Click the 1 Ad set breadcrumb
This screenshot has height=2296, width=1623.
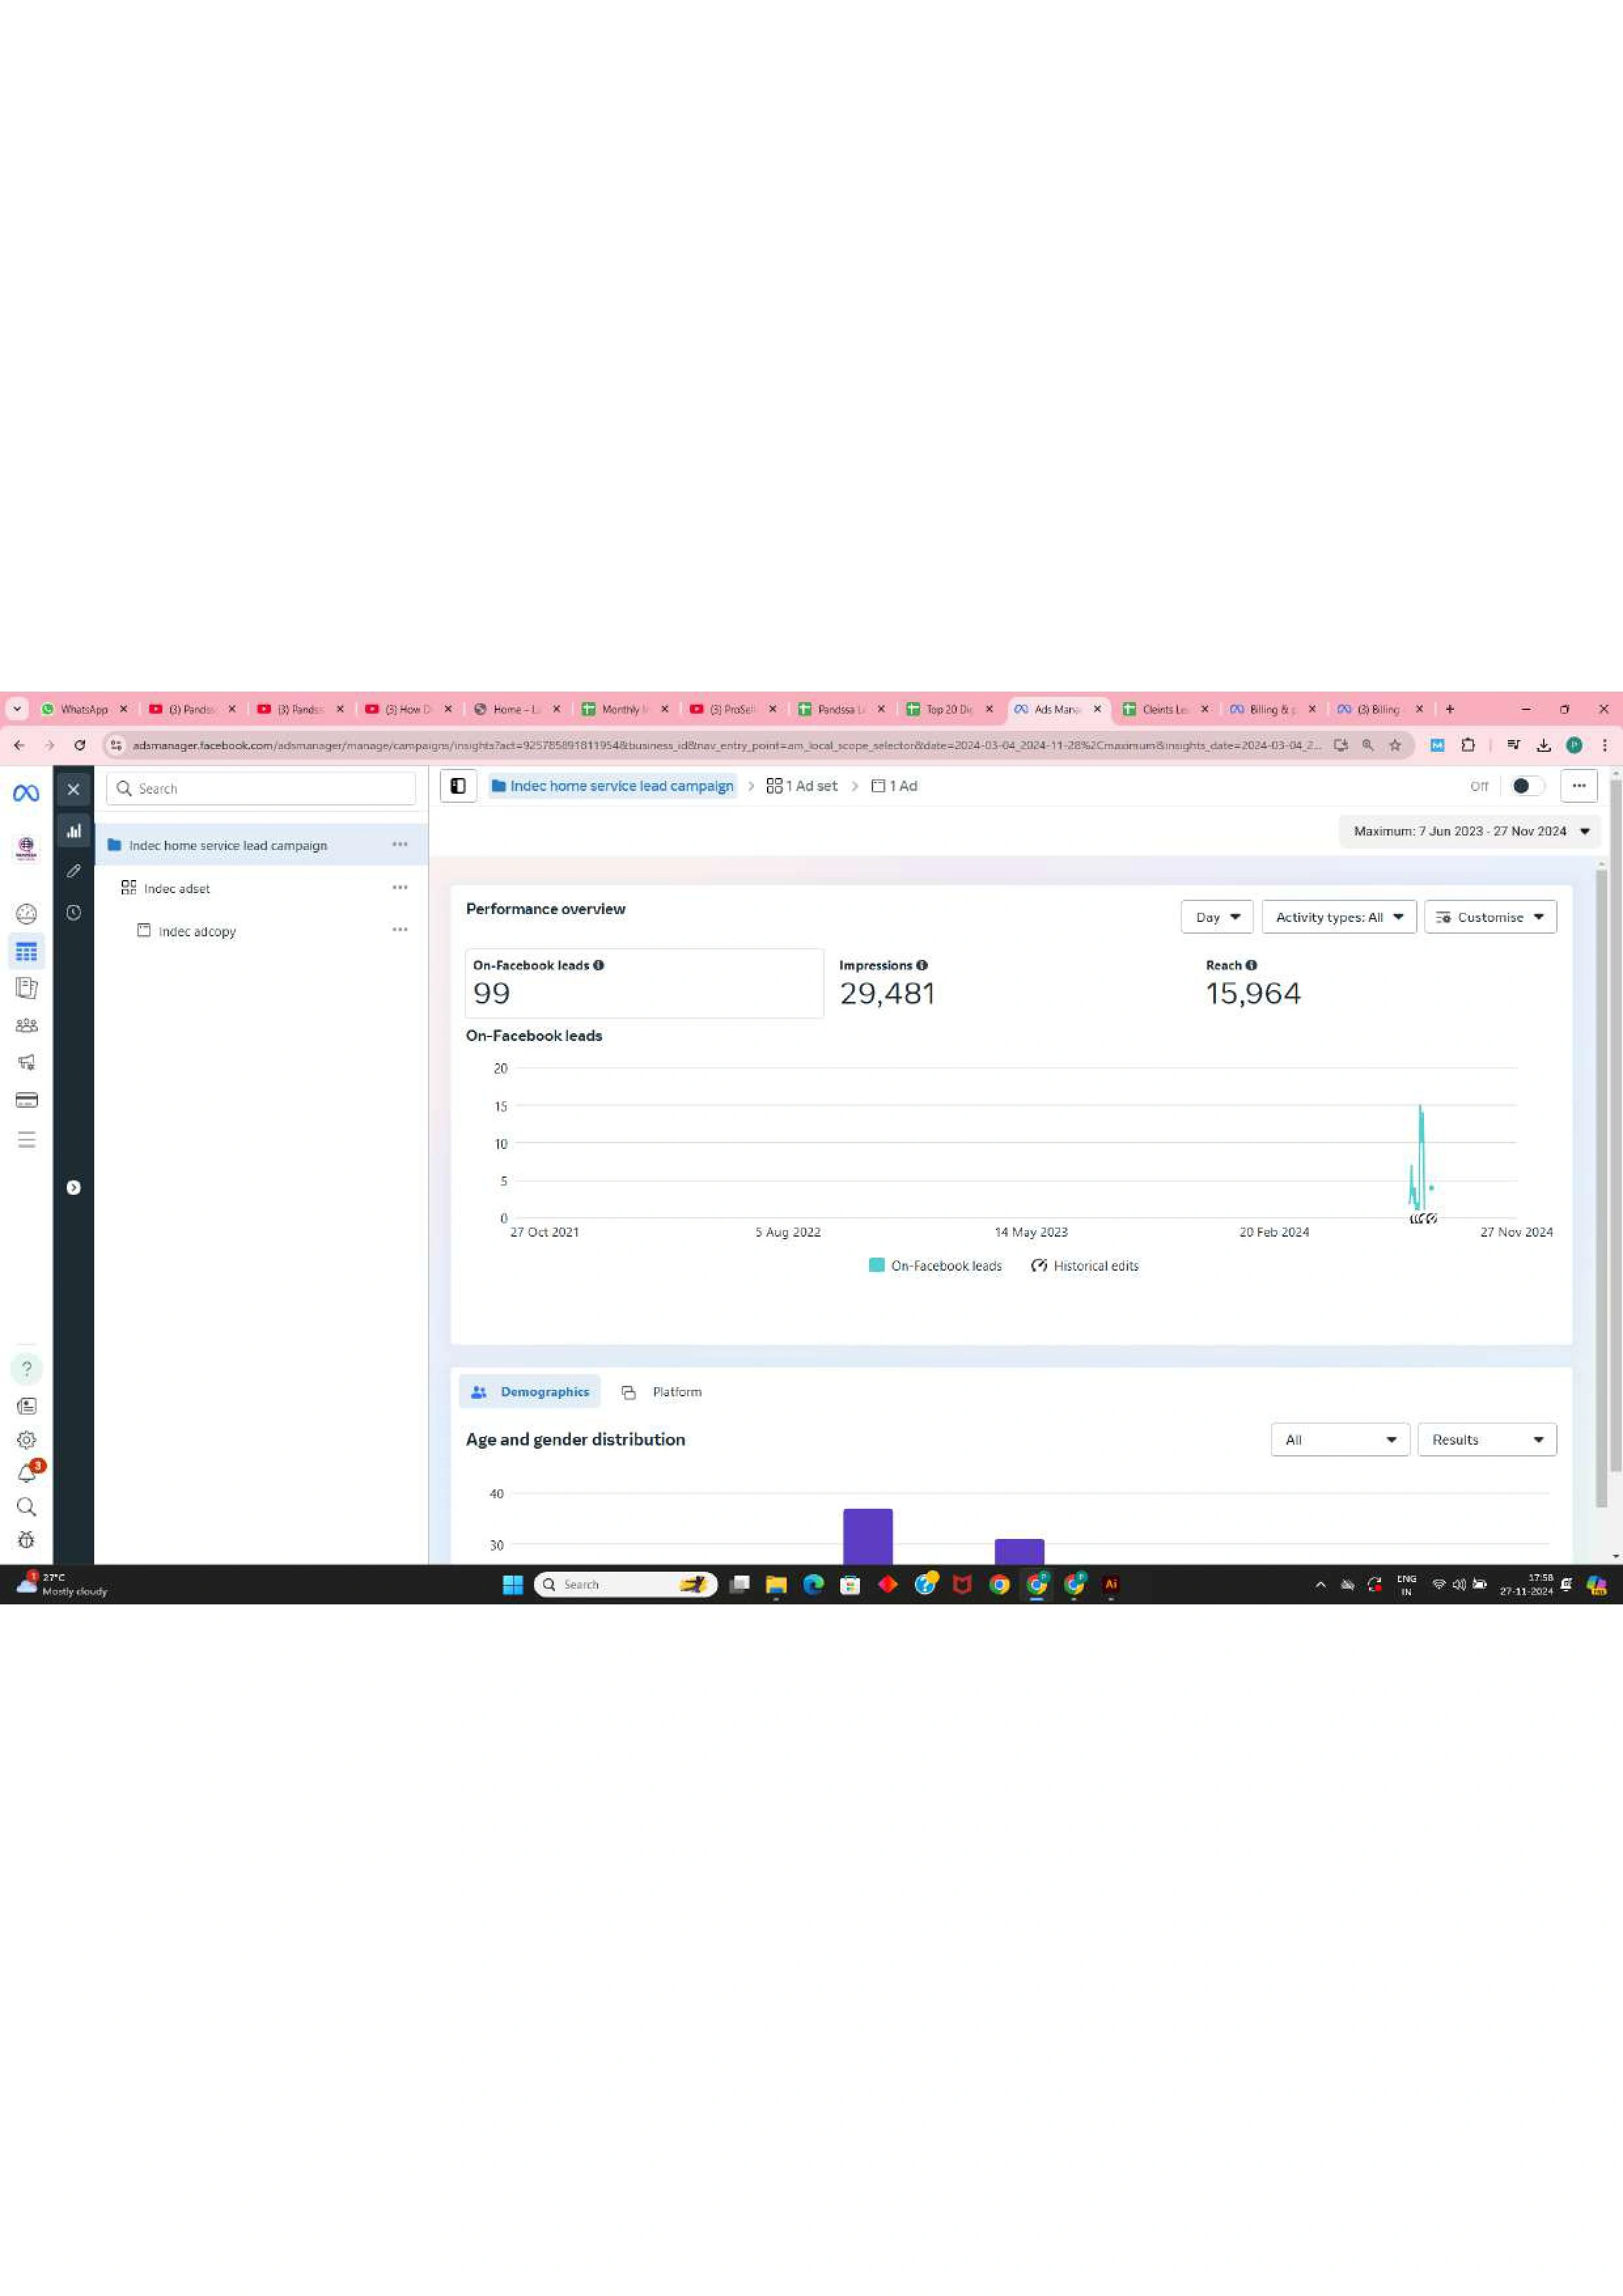(x=802, y=786)
